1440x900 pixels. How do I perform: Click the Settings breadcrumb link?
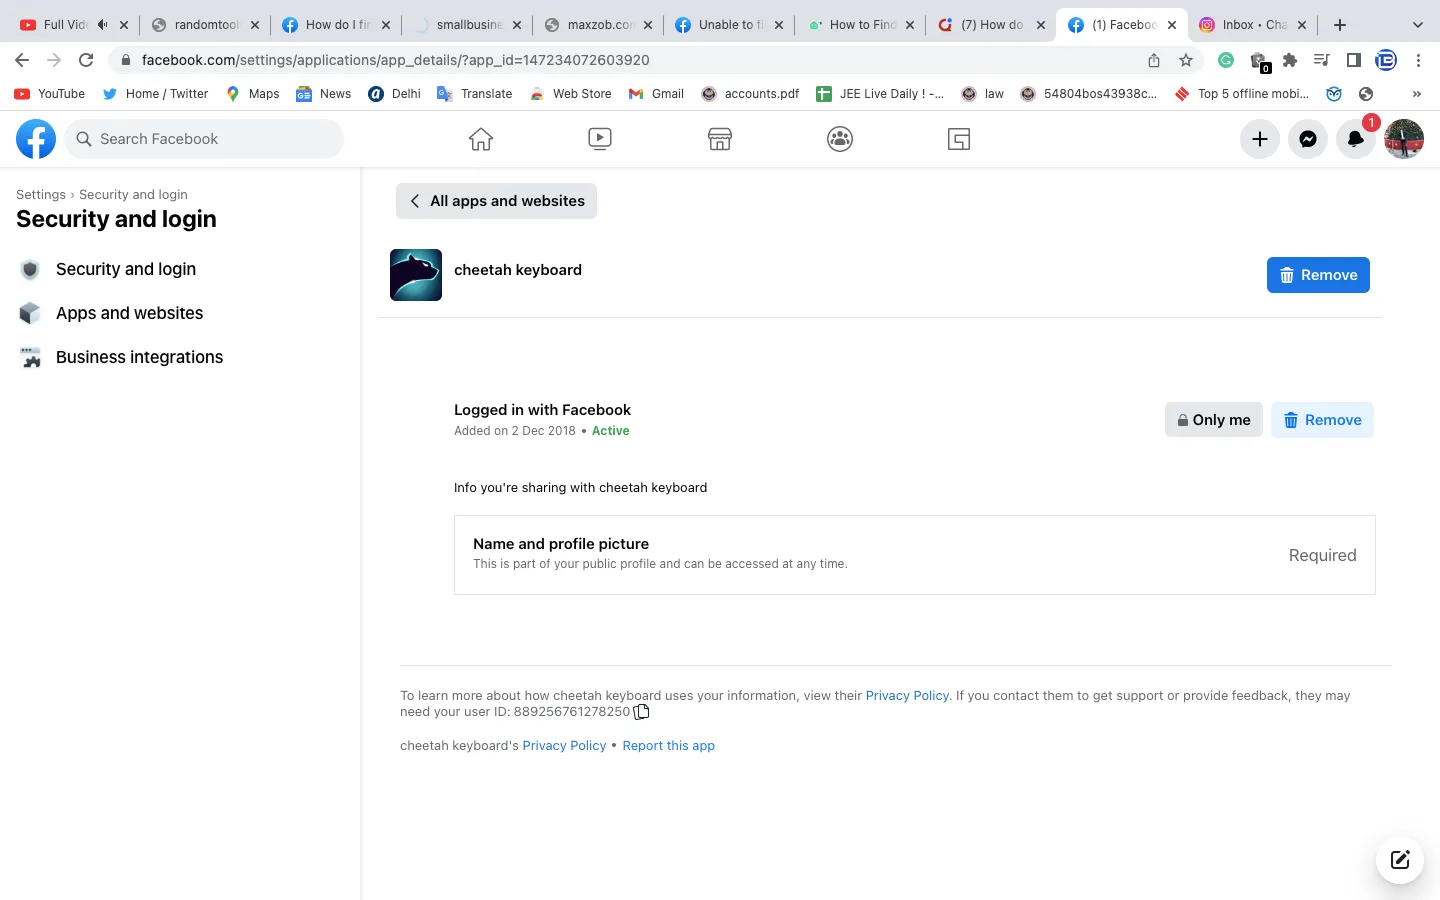coord(41,195)
